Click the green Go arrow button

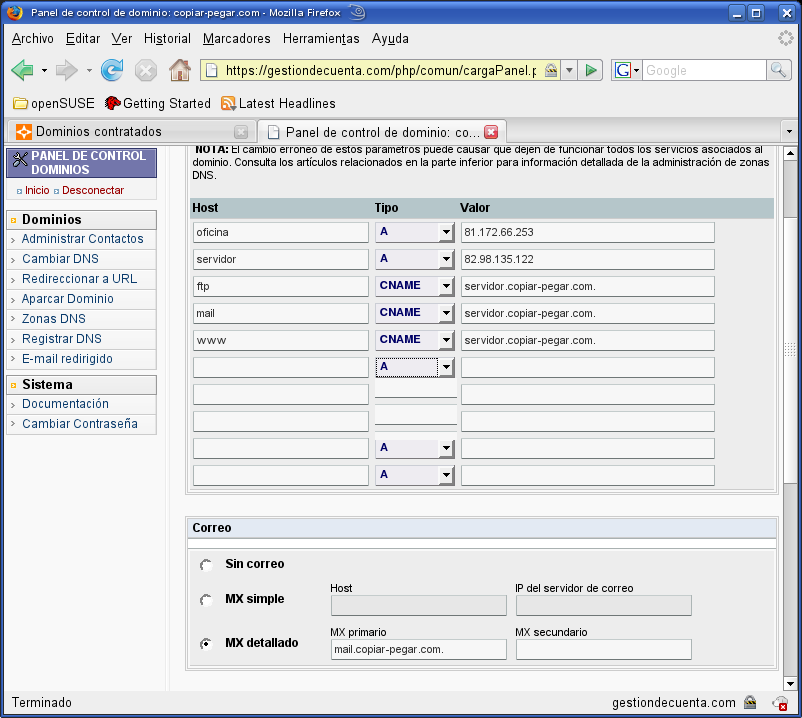click(x=591, y=70)
